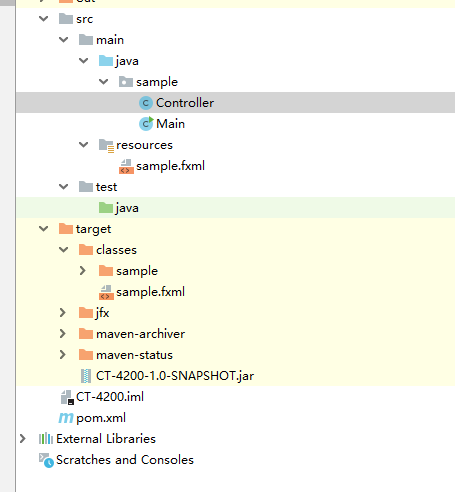Click the jfx folder icon

pos(86,313)
